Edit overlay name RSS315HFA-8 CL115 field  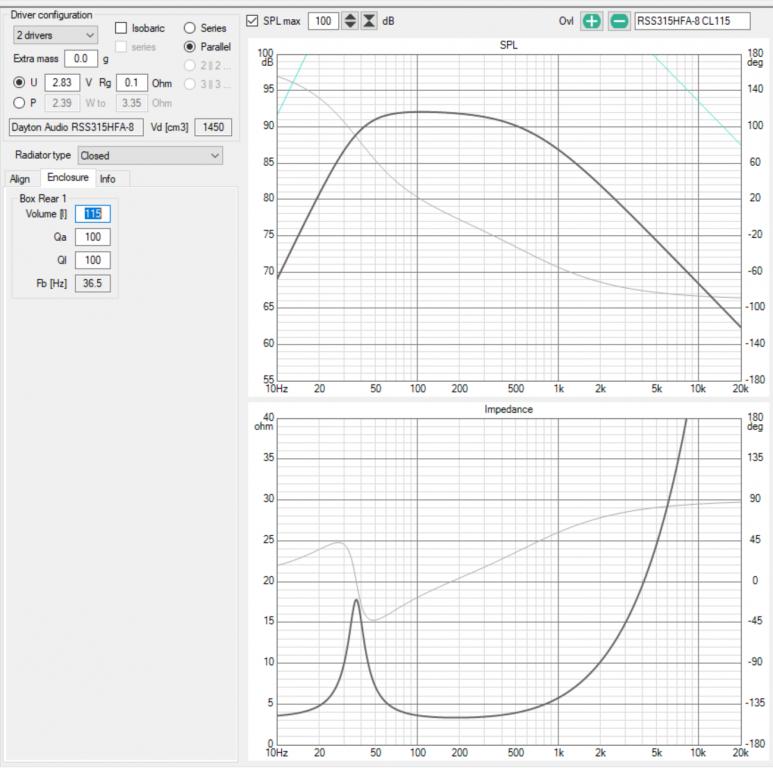pos(692,21)
